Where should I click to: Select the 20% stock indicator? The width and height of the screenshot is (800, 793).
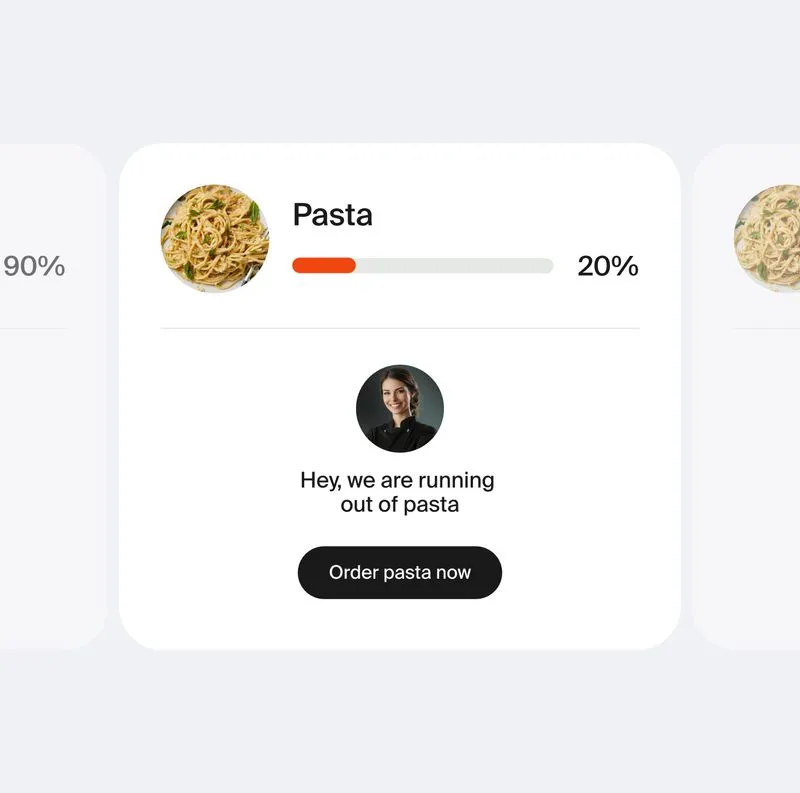click(x=606, y=266)
